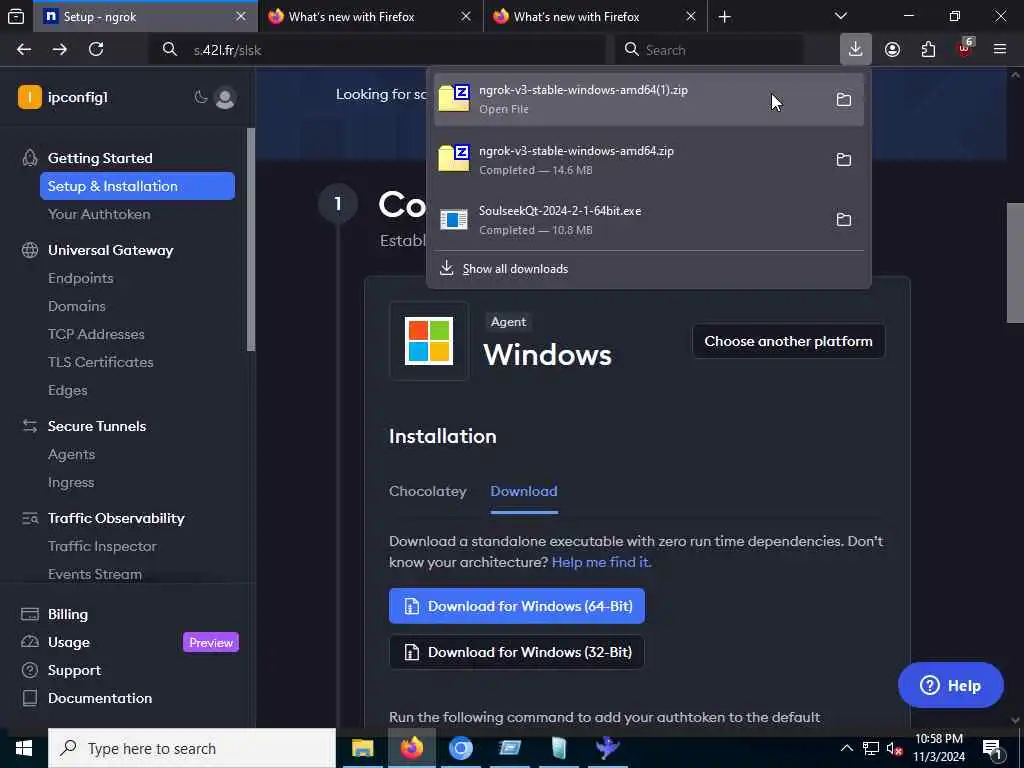Open Traffic Observability section
The height and width of the screenshot is (768, 1024).
pyautogui.click(x=116, y=519)
